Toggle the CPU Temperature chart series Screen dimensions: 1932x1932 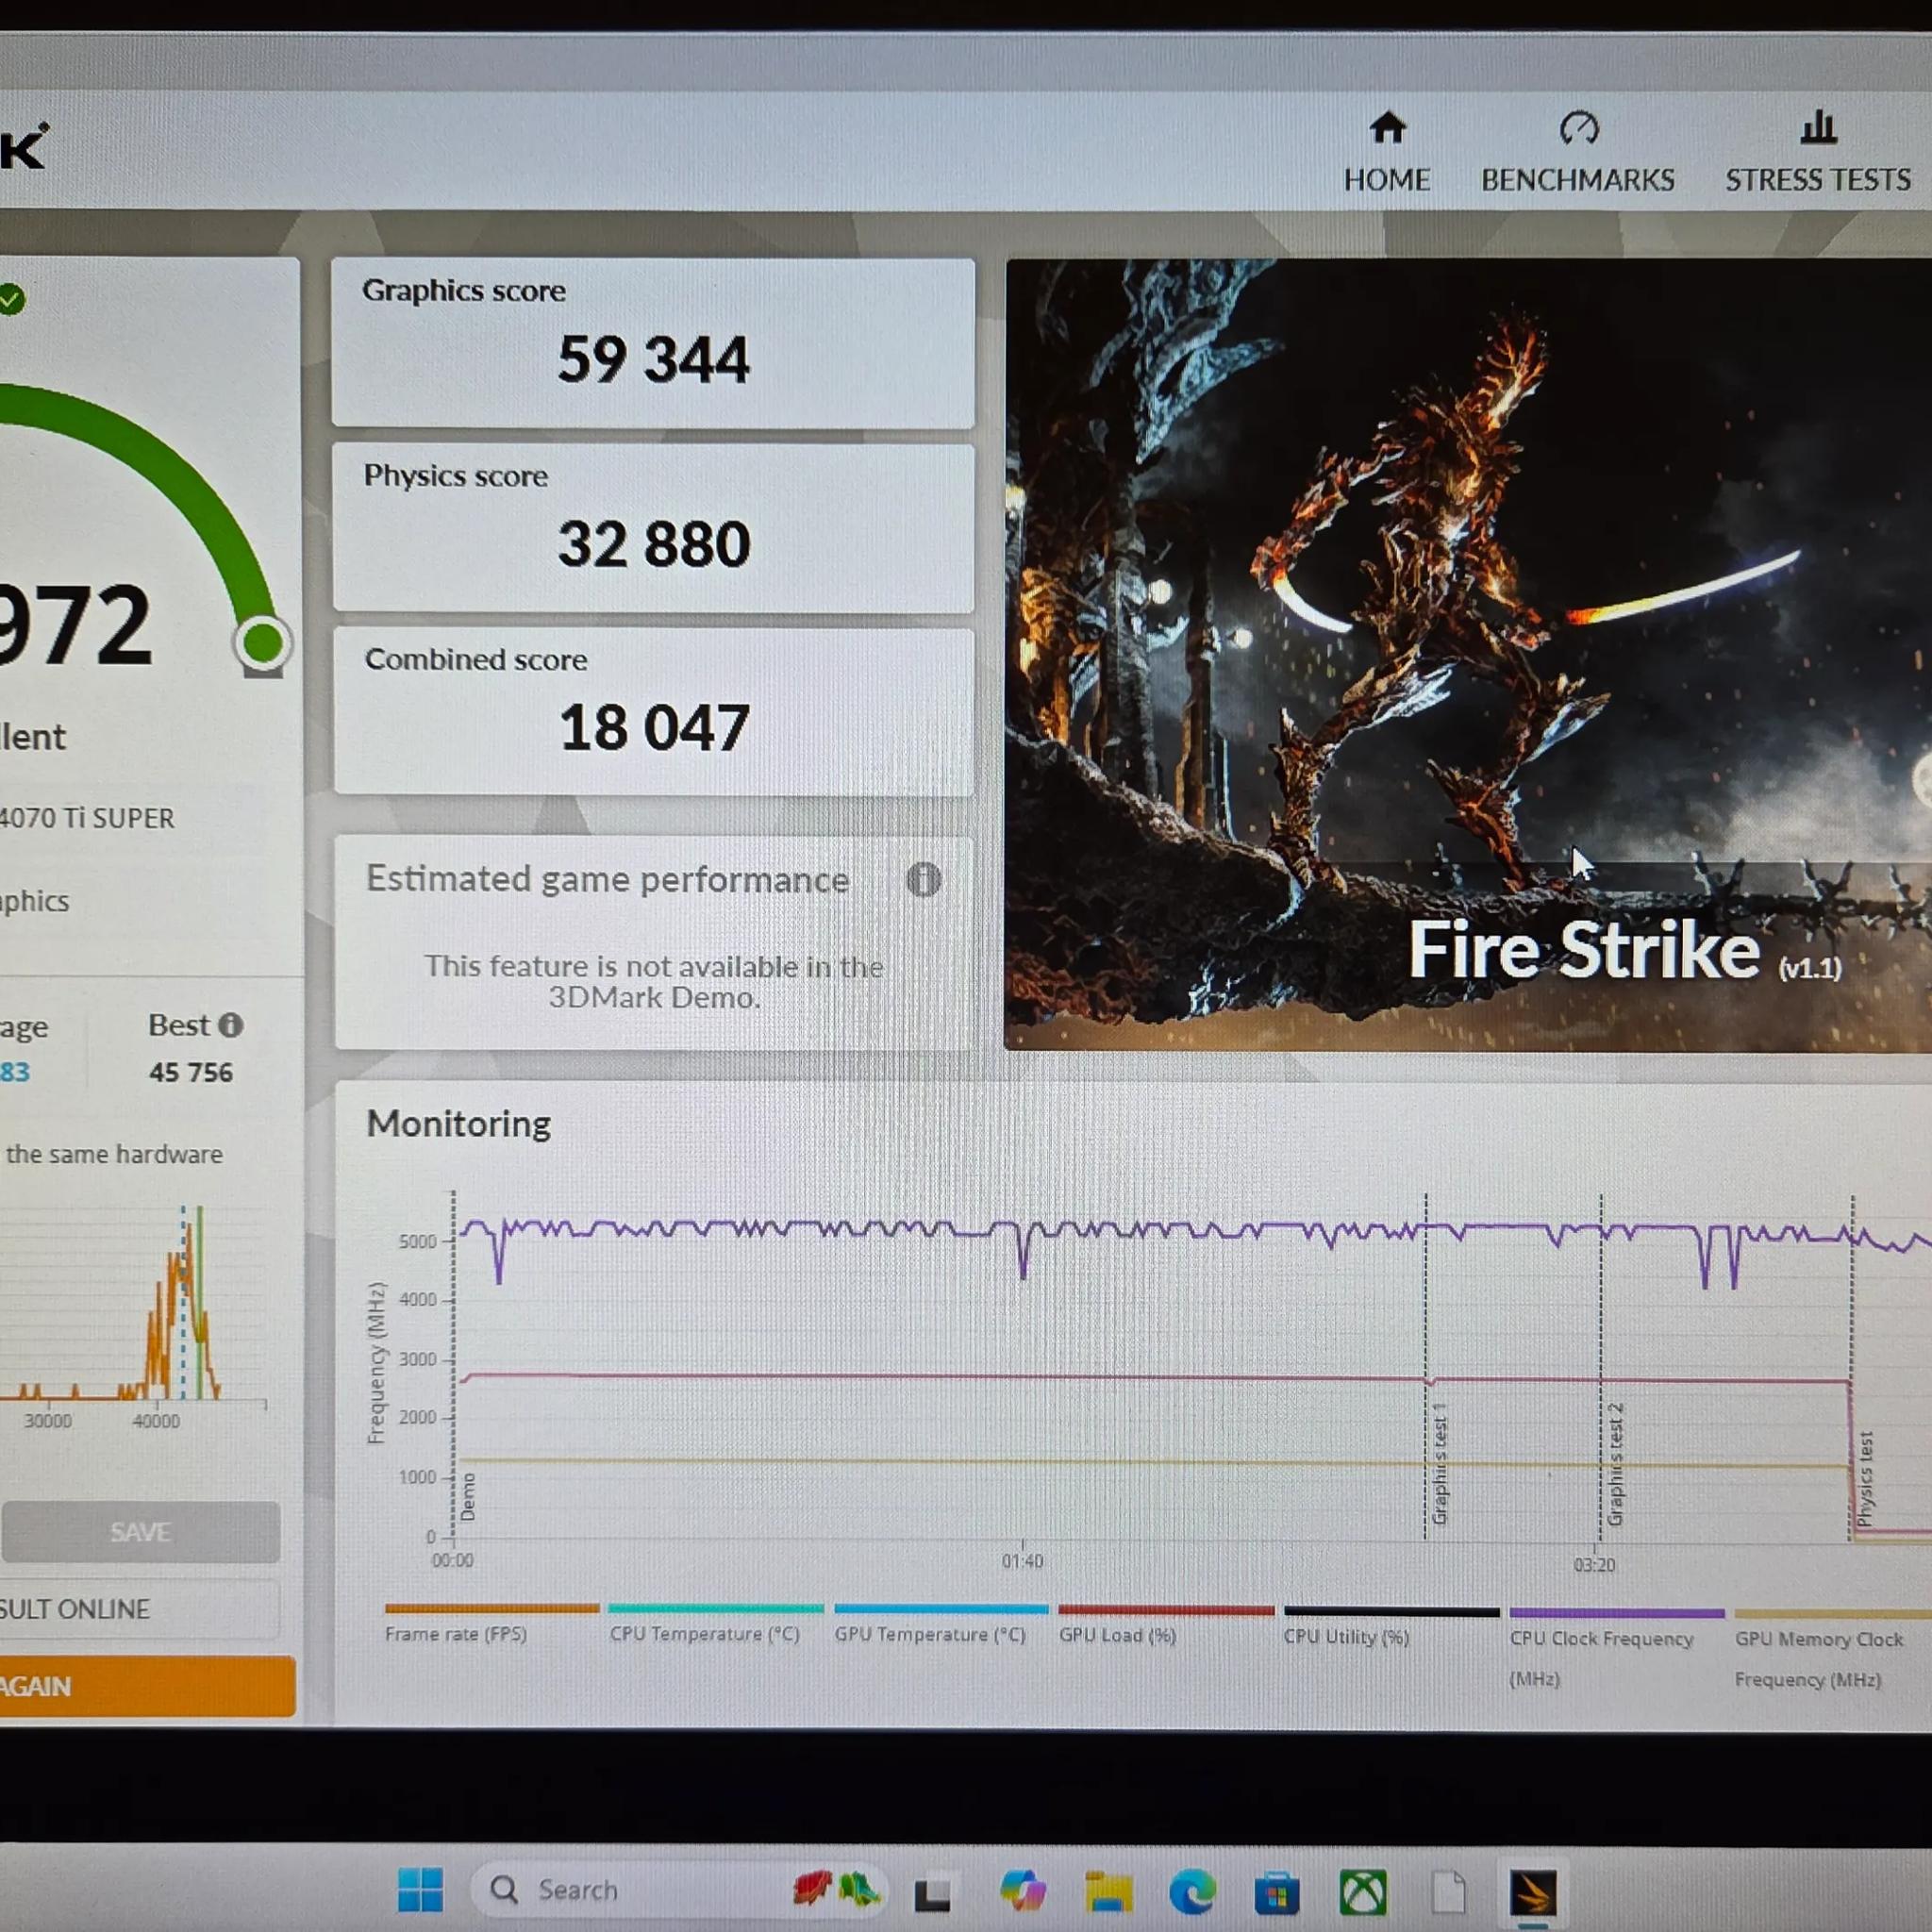point(715,1624)
